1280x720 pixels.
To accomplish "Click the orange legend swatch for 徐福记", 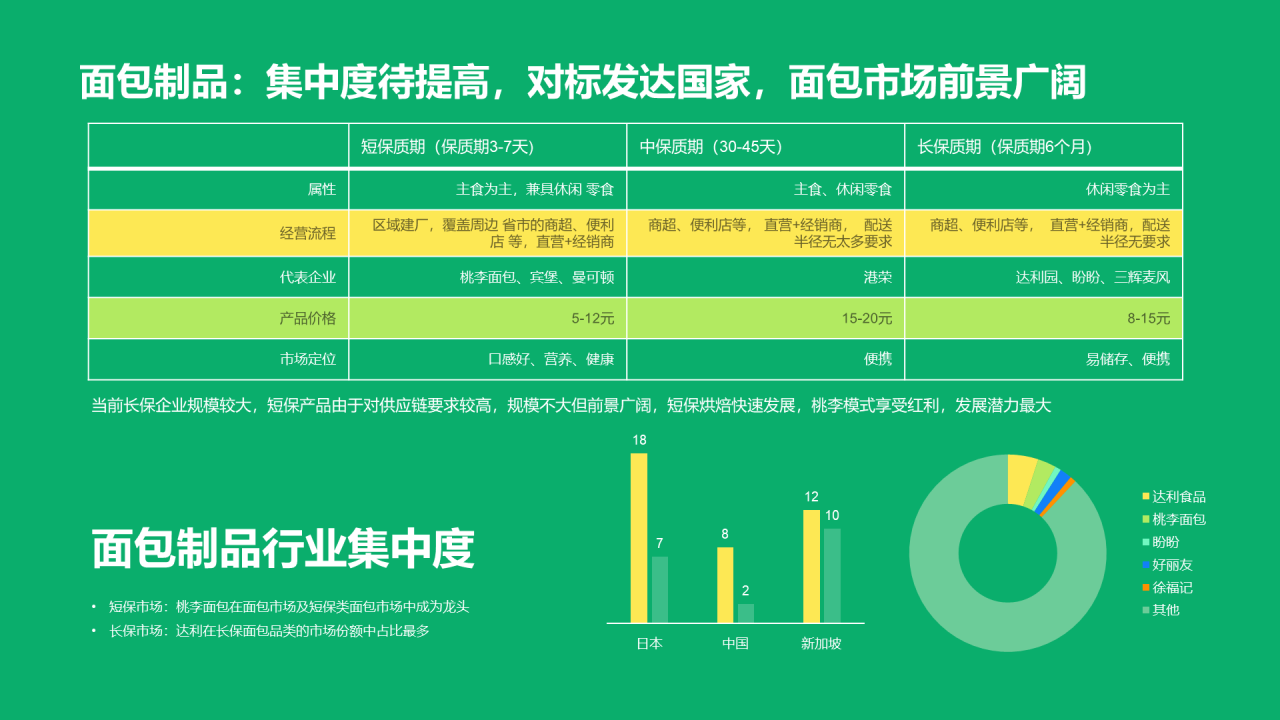I will coord(1146,588).
